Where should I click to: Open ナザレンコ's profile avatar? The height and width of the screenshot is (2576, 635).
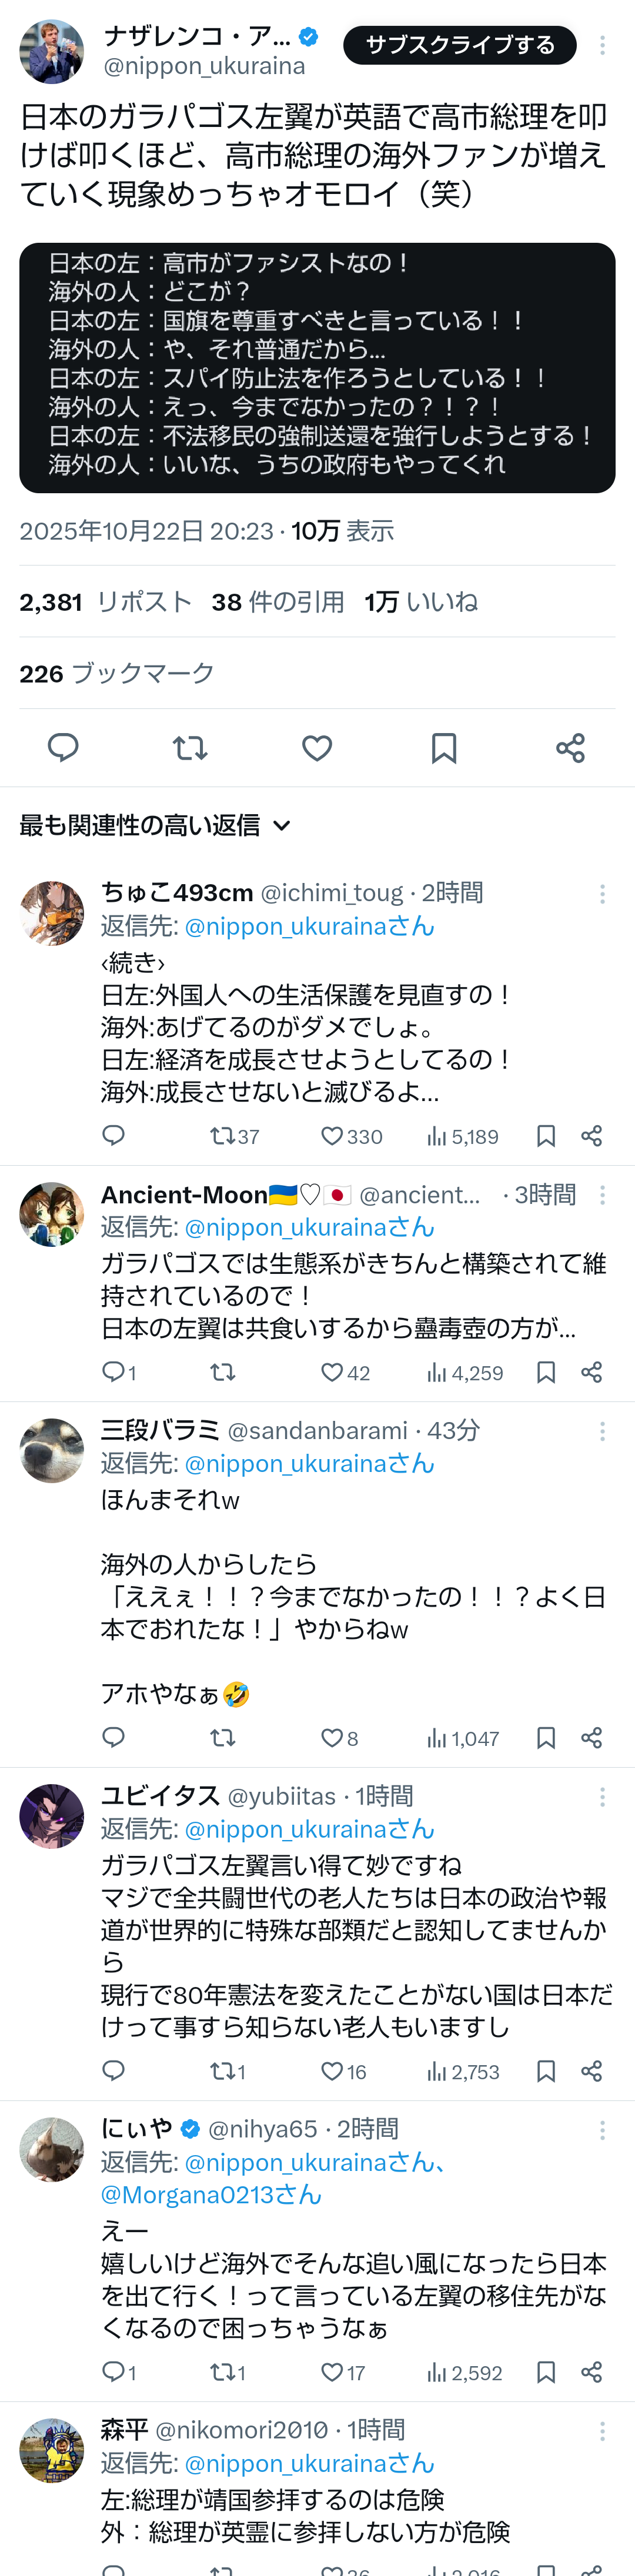[x=52, y=51]
